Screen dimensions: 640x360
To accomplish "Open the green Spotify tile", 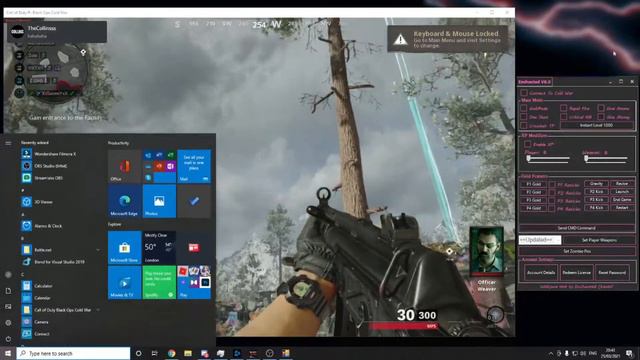I will pos(159,282).
